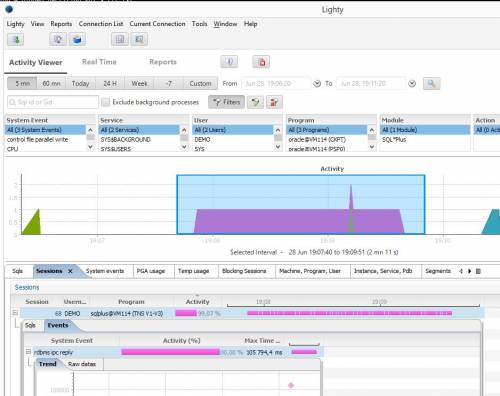
Task: Click the clear filters icon next to Filters
Action: click(255, 102)
